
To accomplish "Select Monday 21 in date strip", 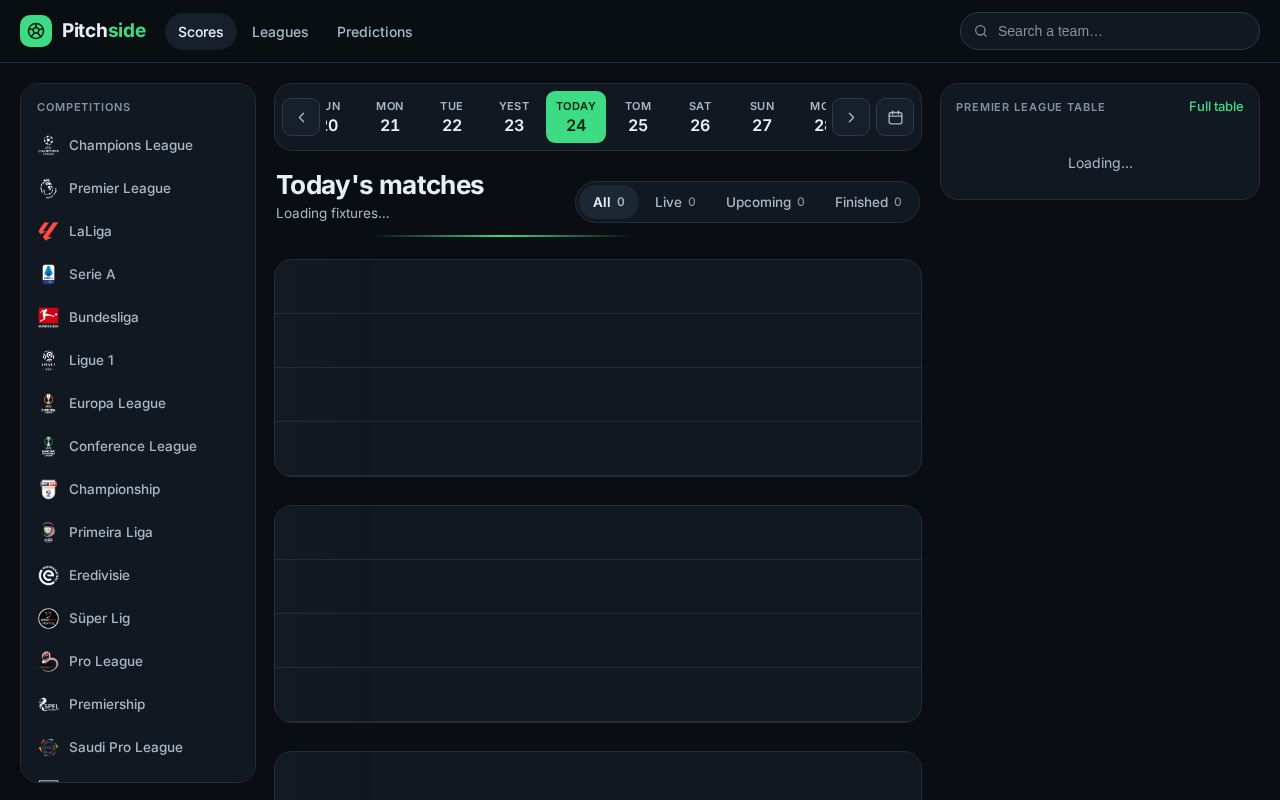I will (x=390, y=117).
